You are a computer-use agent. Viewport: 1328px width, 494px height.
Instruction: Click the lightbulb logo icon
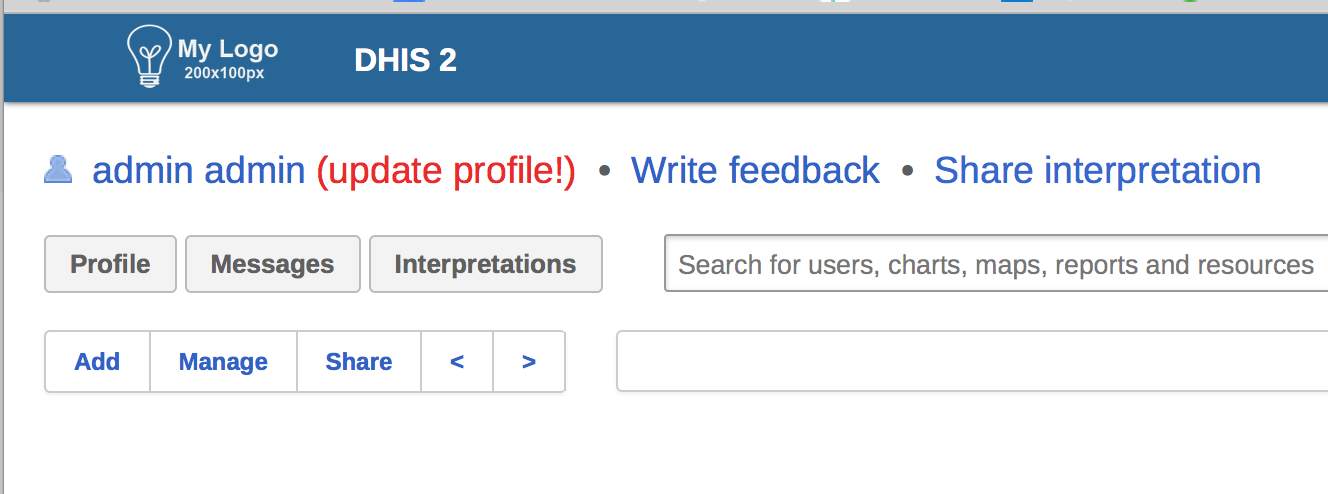(149, 56)
